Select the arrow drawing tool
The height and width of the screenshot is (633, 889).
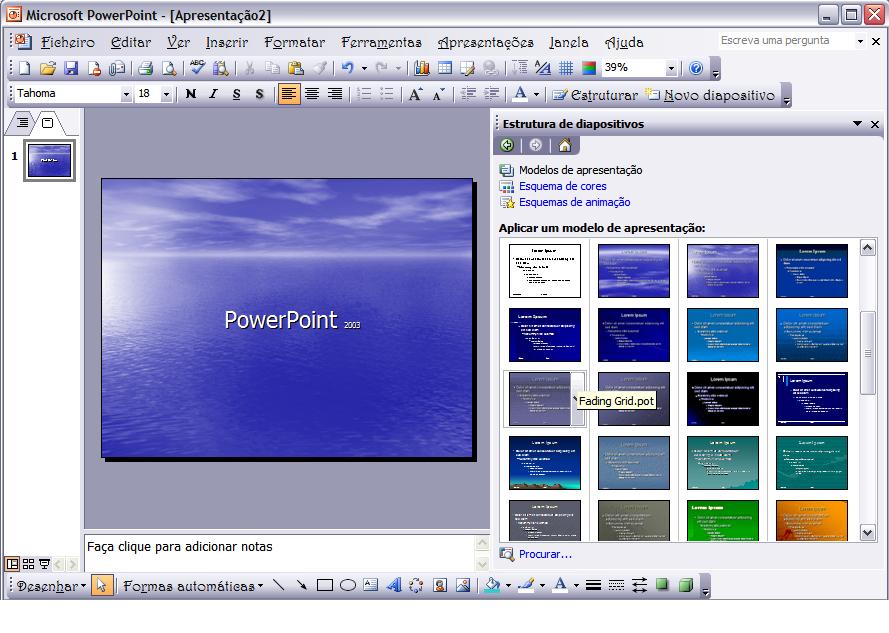pos(301,585)
